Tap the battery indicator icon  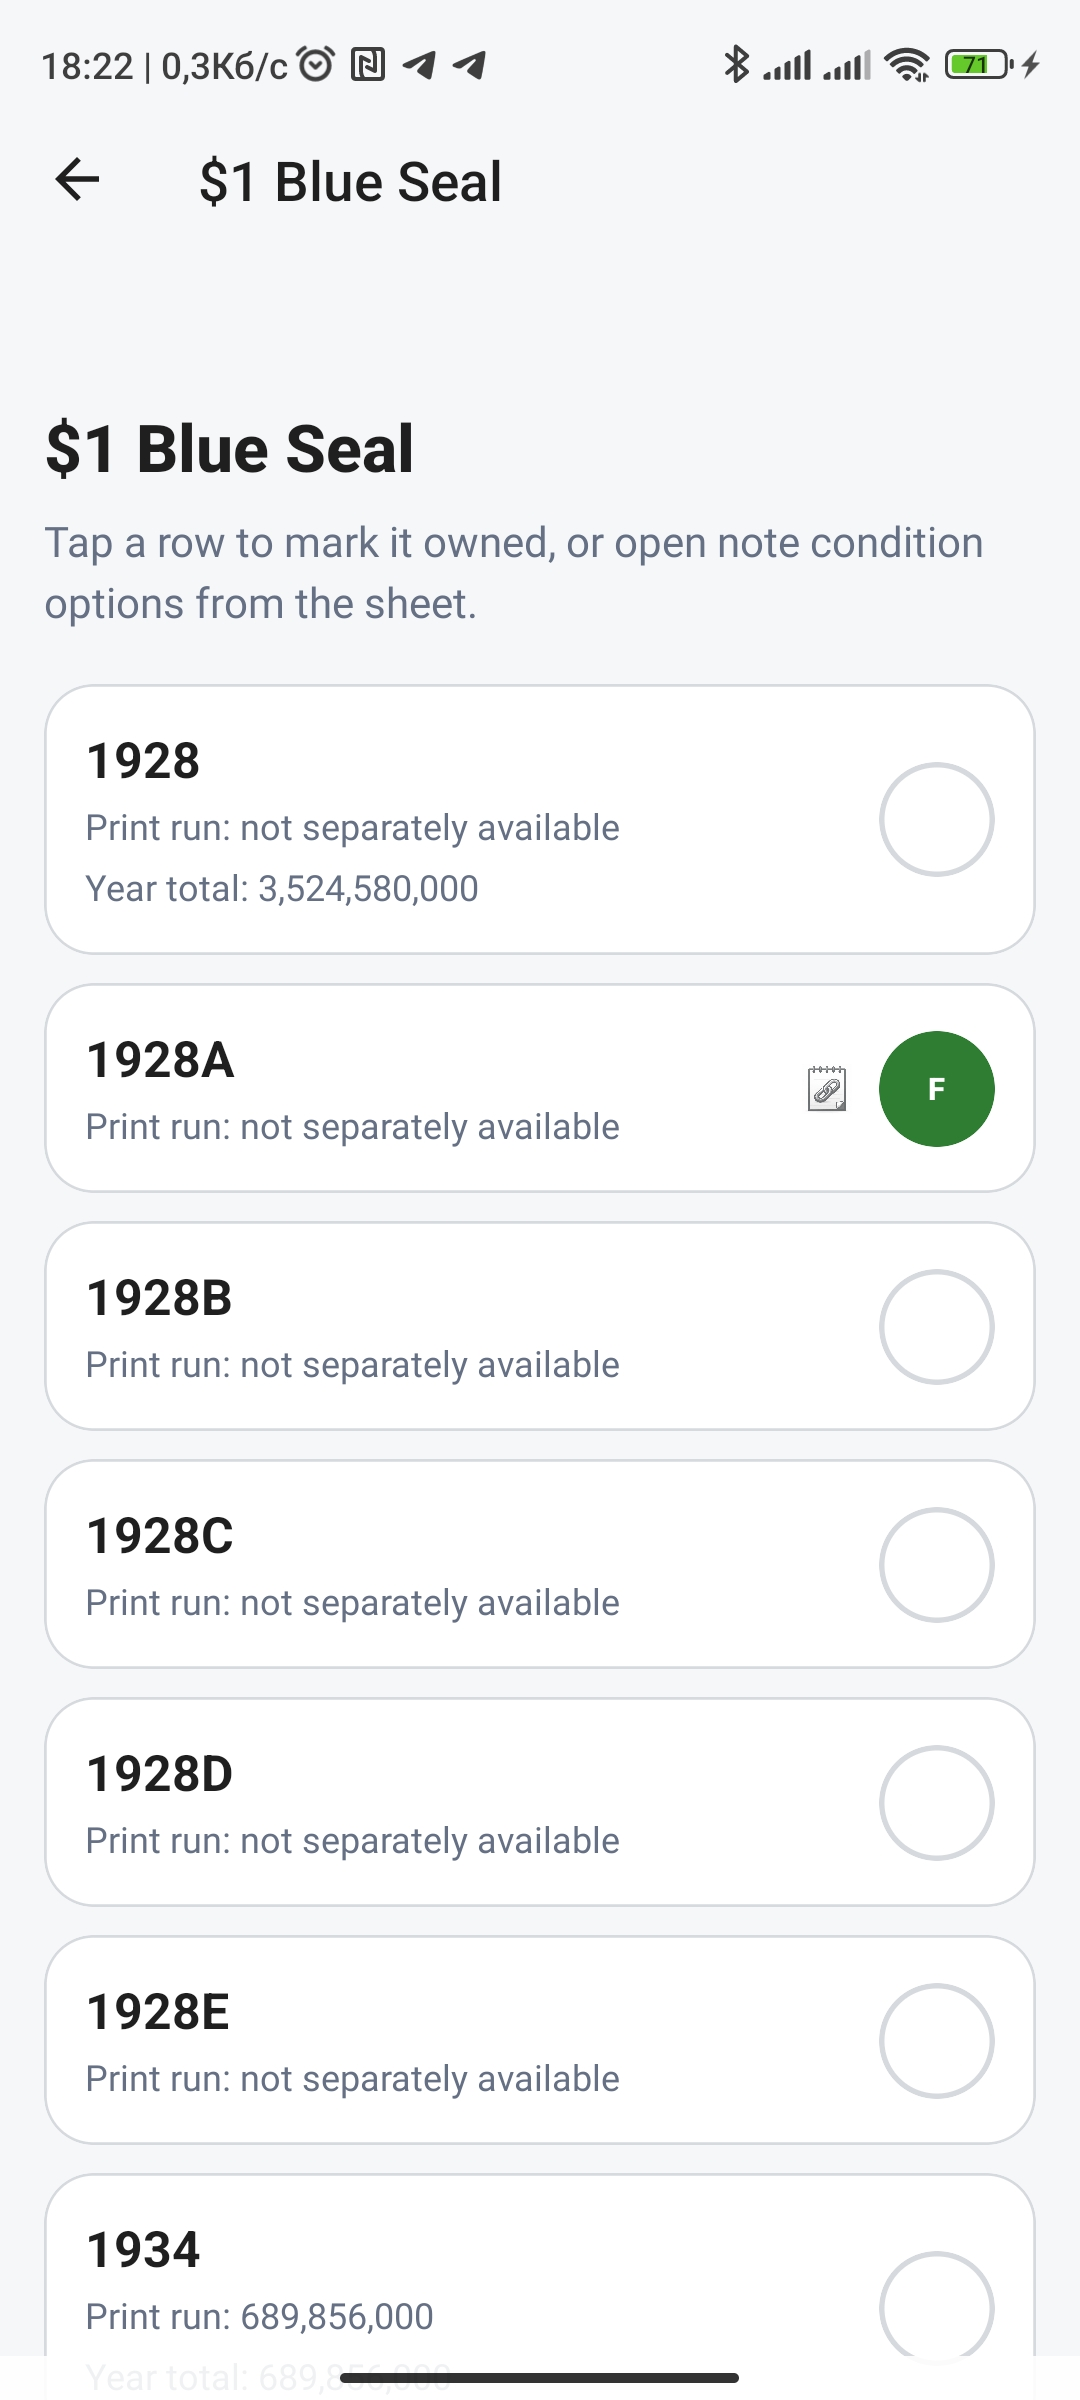(978, 65)
